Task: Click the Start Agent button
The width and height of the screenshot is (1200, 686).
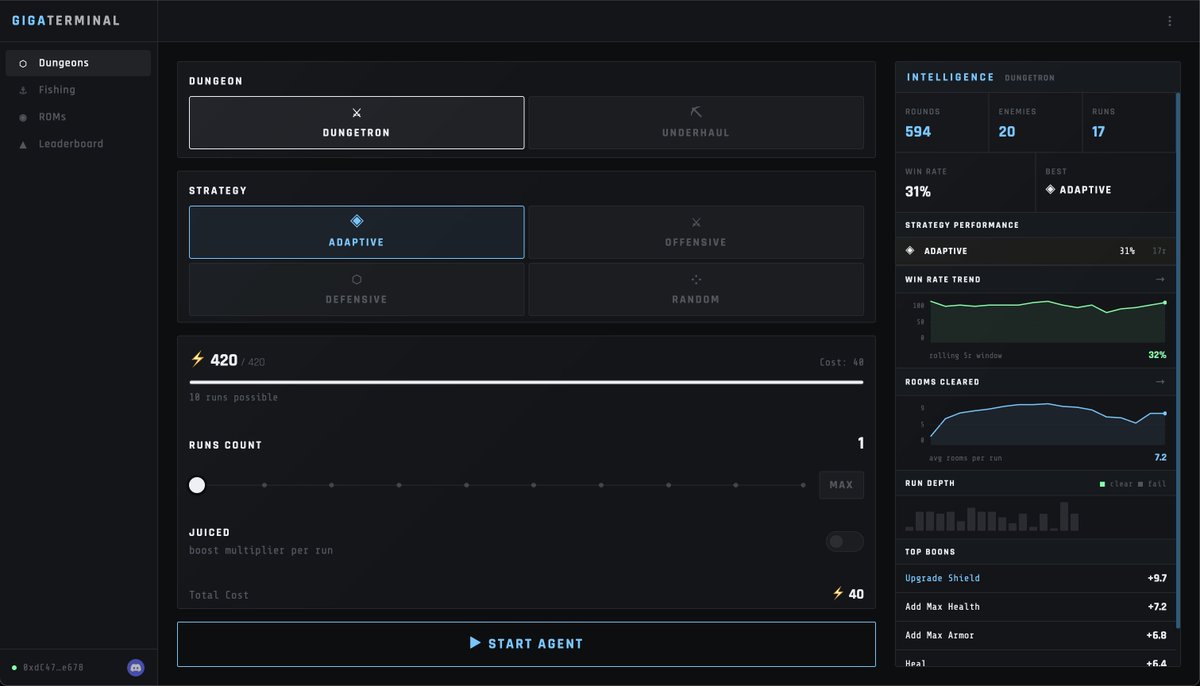Action: click(526, 644)
